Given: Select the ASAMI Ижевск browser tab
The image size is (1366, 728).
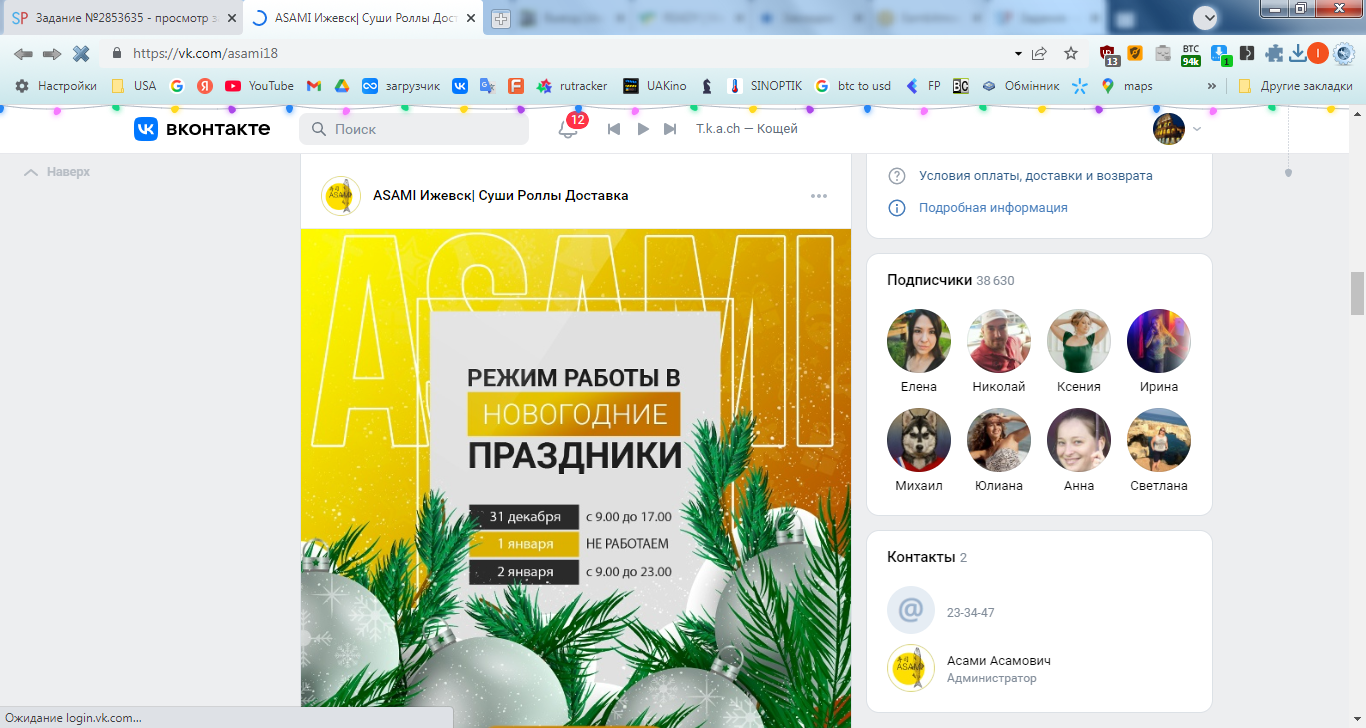Looking at the screenshot, I should pyautogui.click(x=365, y=19).
